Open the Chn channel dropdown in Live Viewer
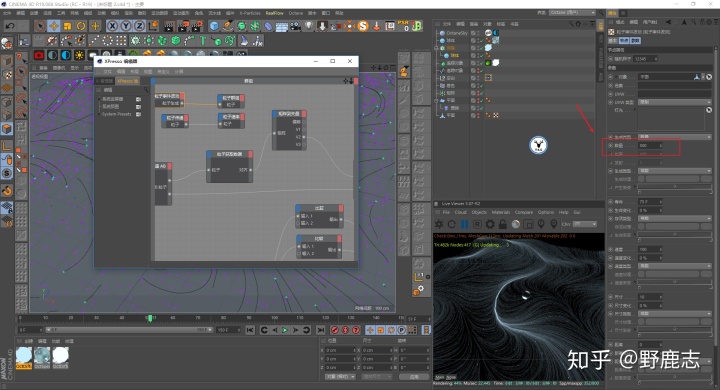This screenshot has width=720, height=390. click(x=585, y=224)
